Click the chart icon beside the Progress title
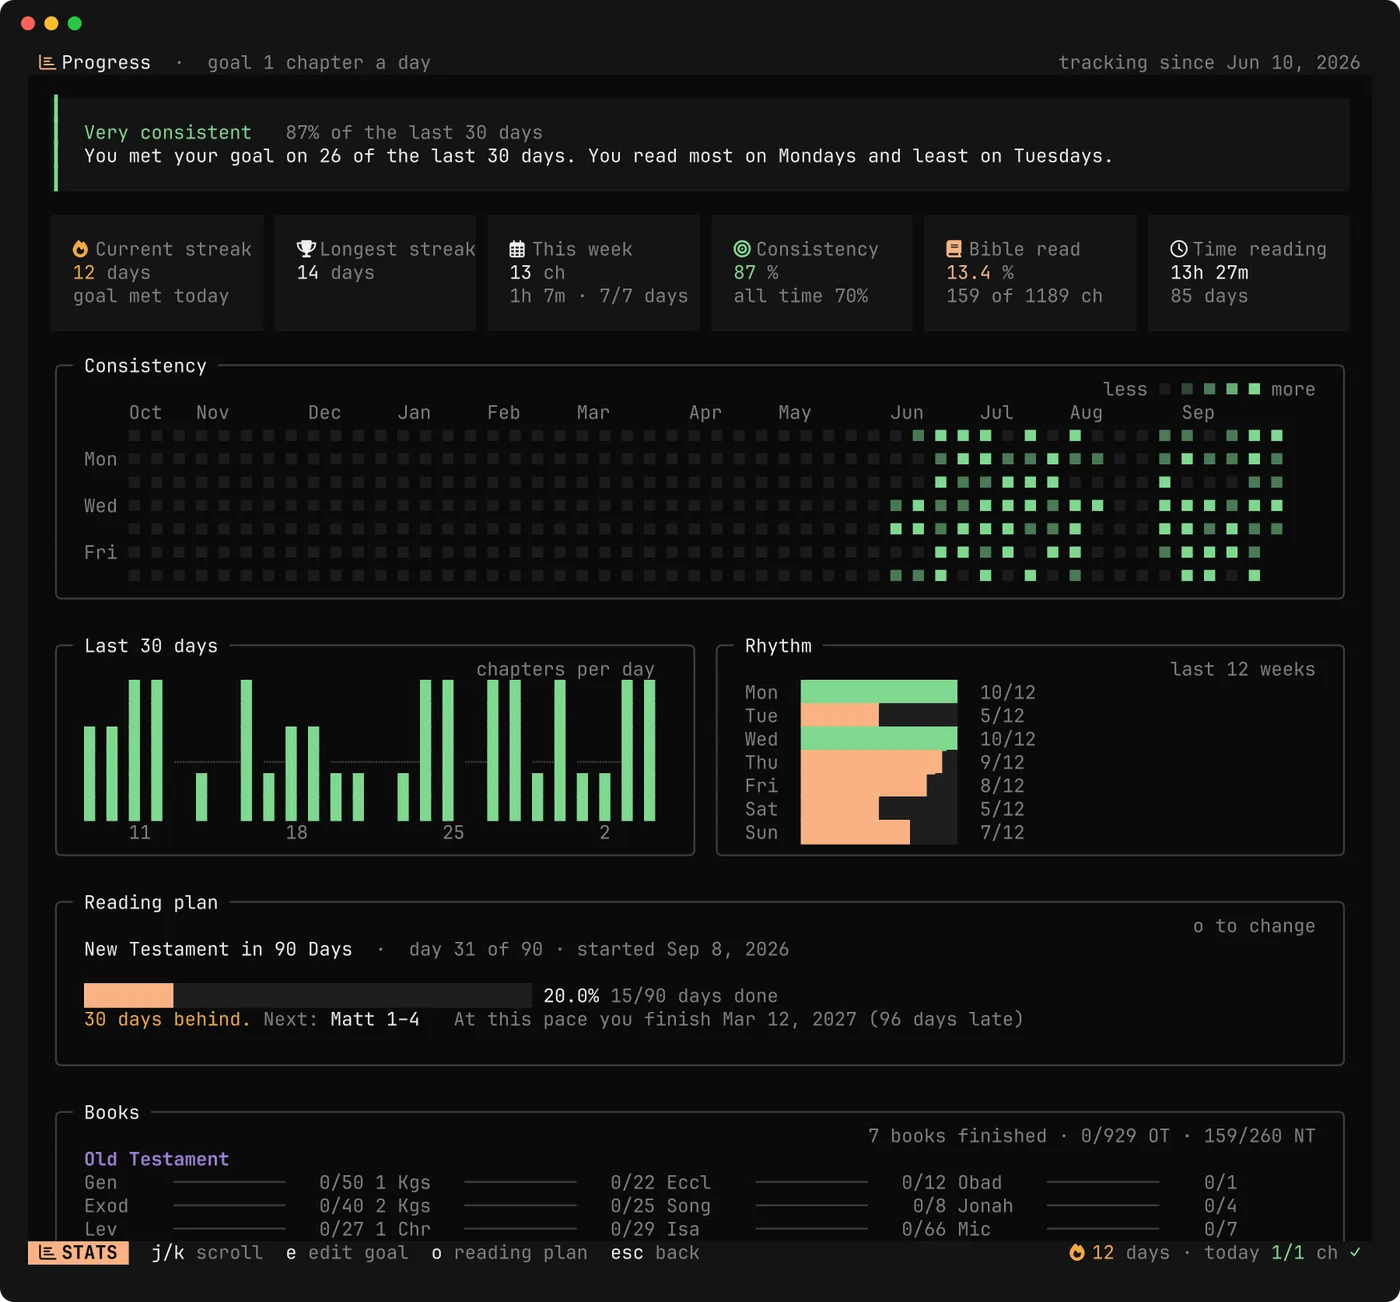The image size is (1400, 1302). coord(46,62)
